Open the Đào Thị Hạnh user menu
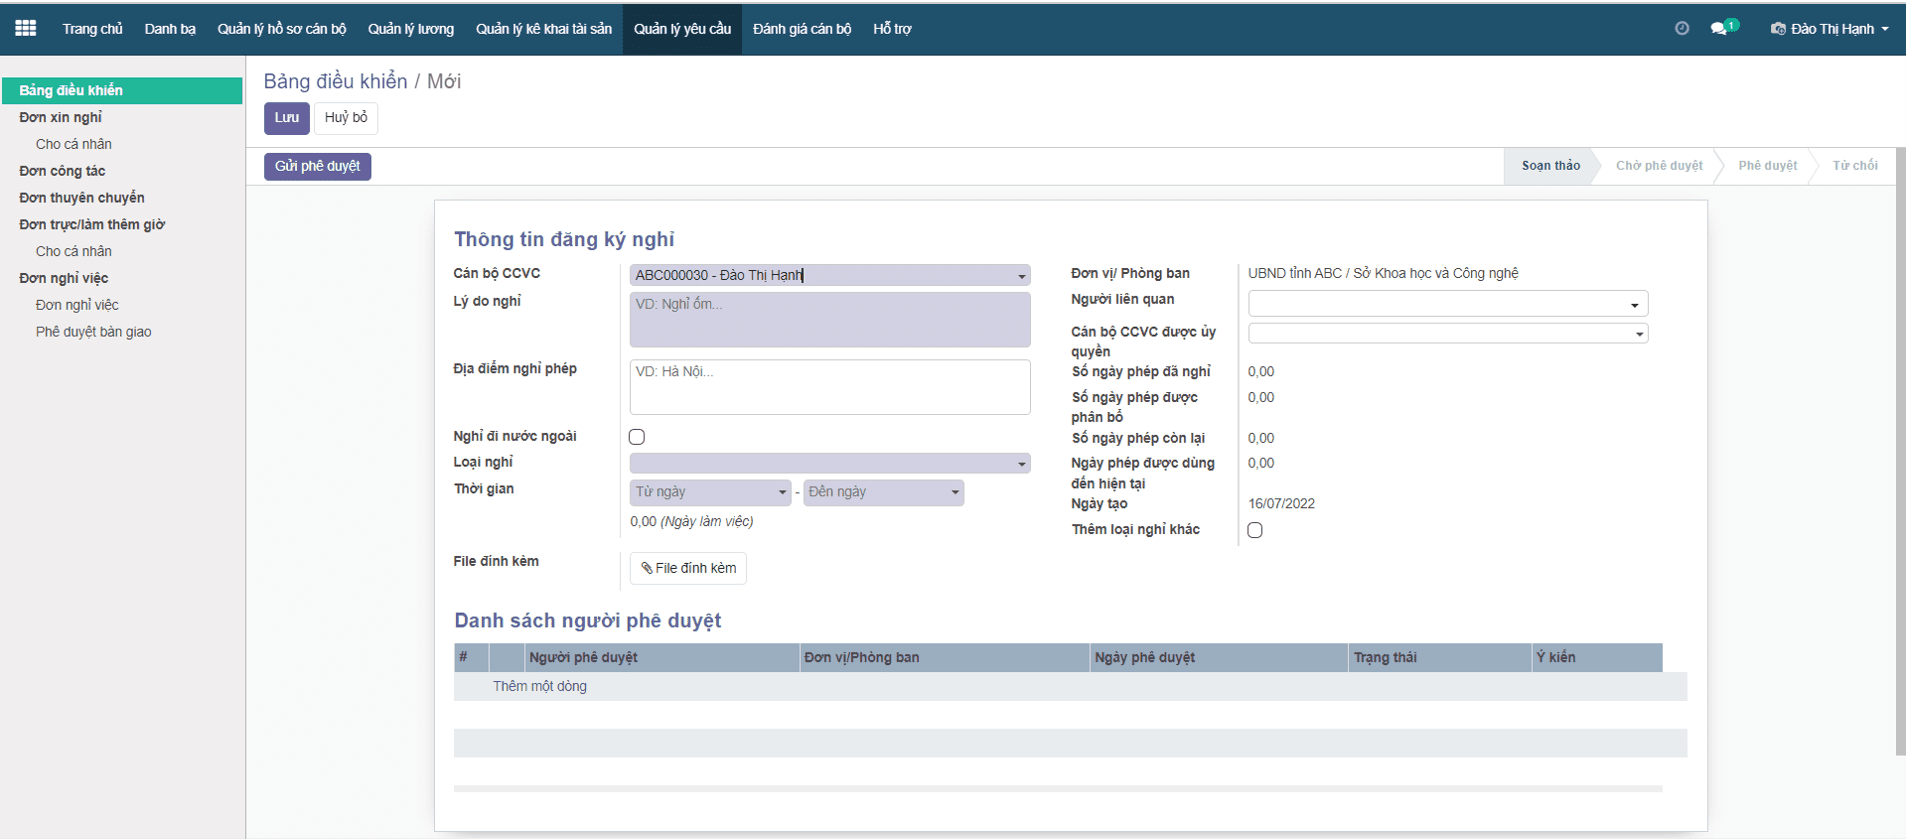Image resolution: width=1906 pixels, height=839 pixels. pyautogui.click(x=1829, y=28)
